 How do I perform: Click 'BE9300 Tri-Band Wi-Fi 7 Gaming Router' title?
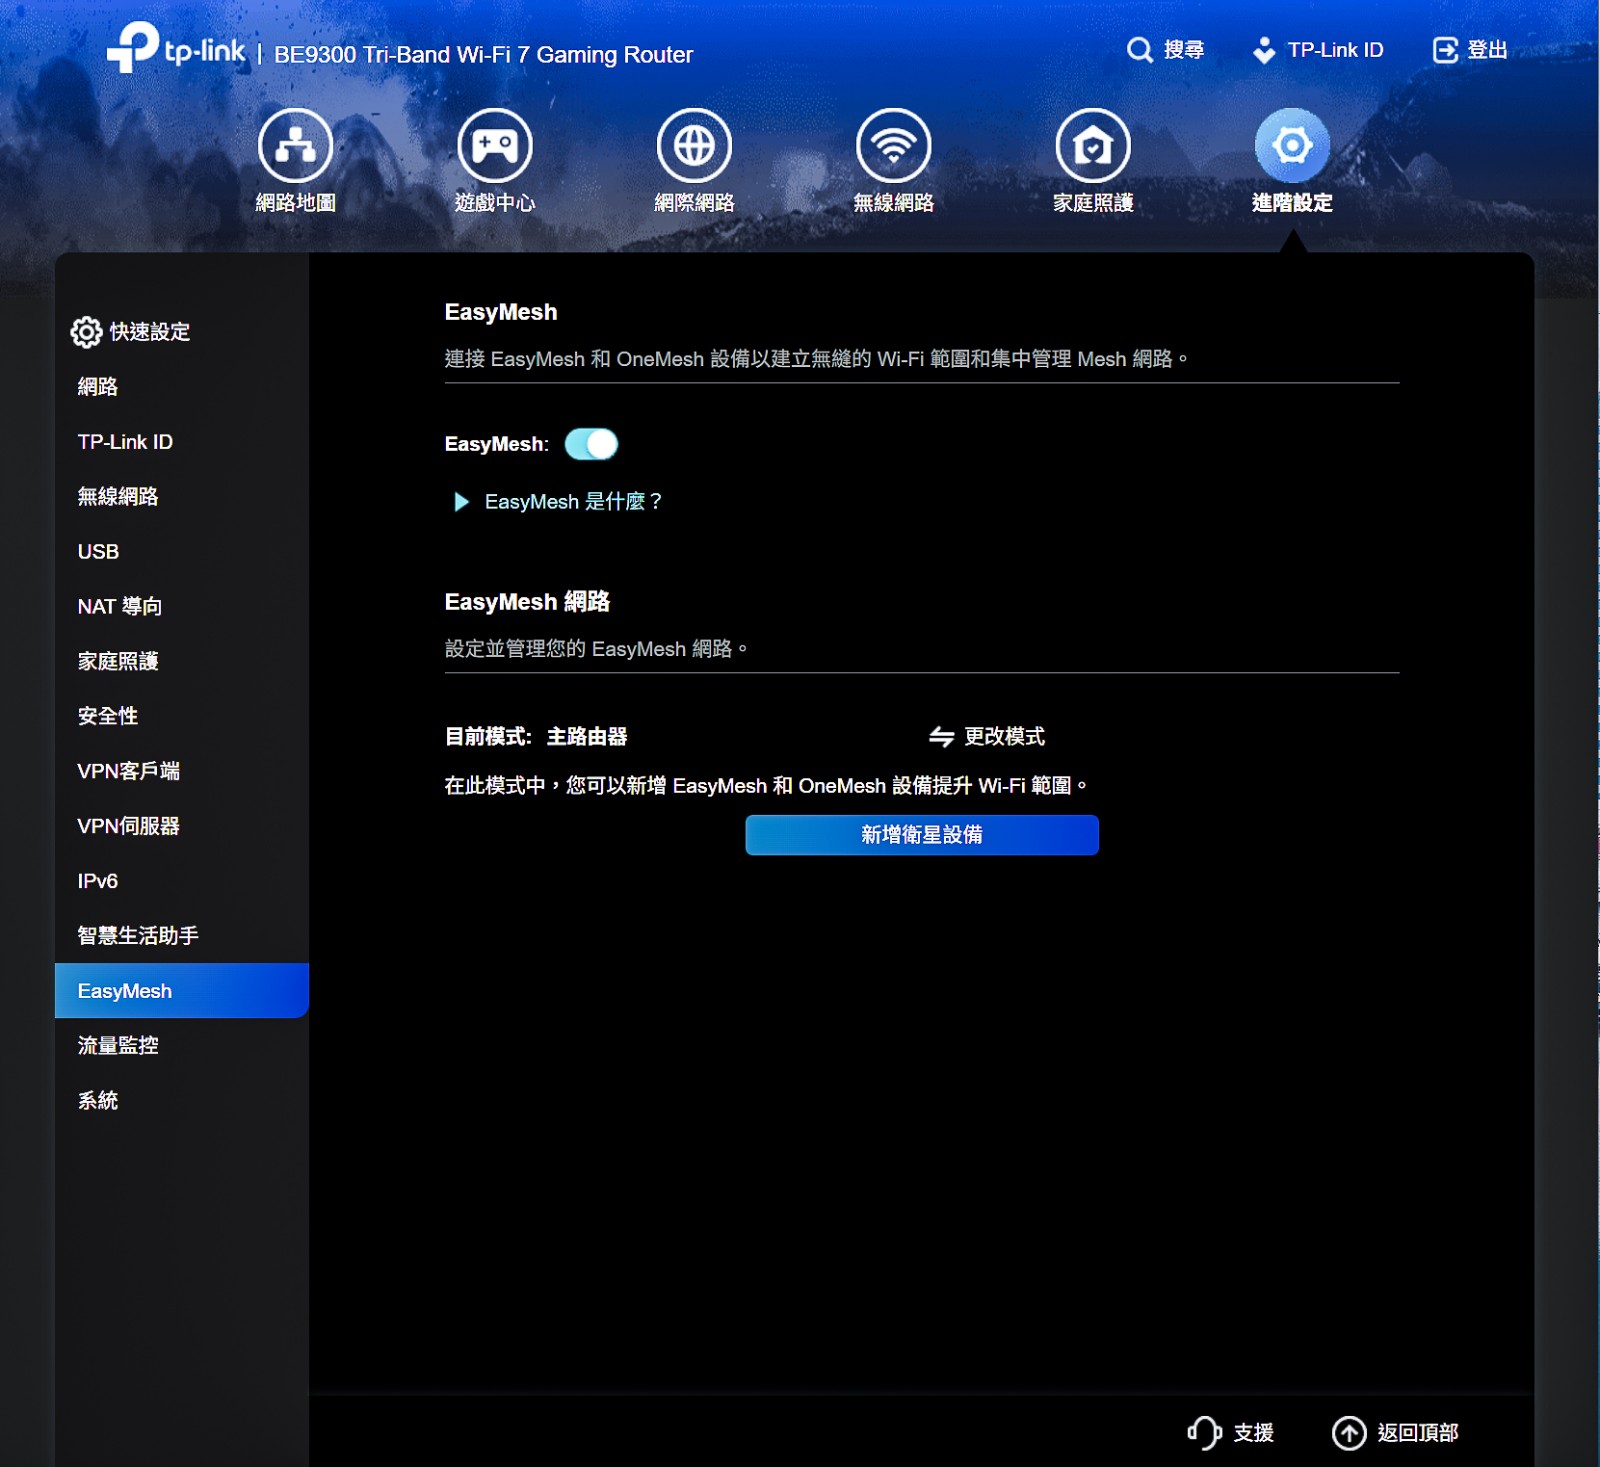coord(484,55)
